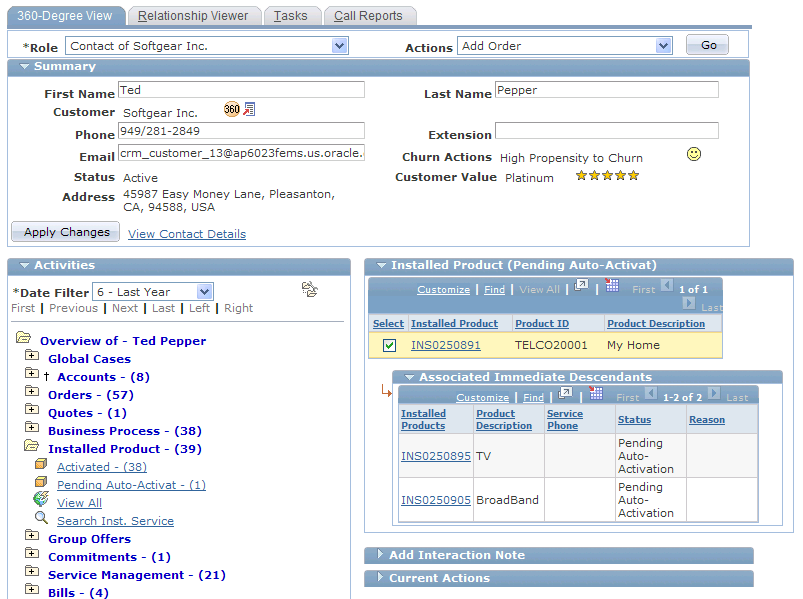This screenshot has width=803, height=599.
Task: Expand the Global Cases tree node
Action: point(32,355)
